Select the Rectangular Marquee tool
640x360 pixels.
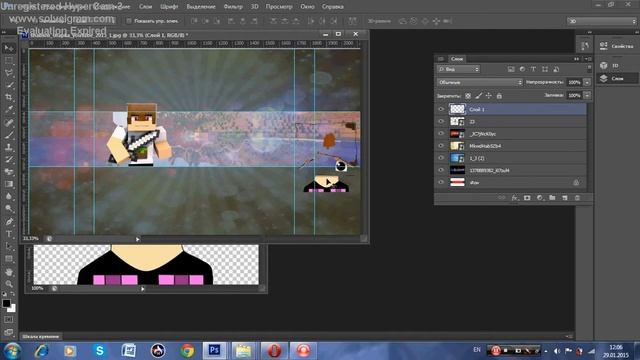[9, 60]
